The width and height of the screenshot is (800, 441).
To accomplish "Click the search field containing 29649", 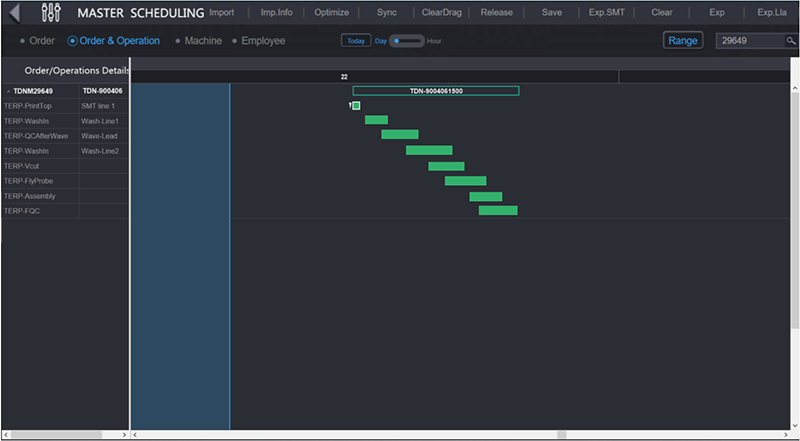I will [750, 41].
